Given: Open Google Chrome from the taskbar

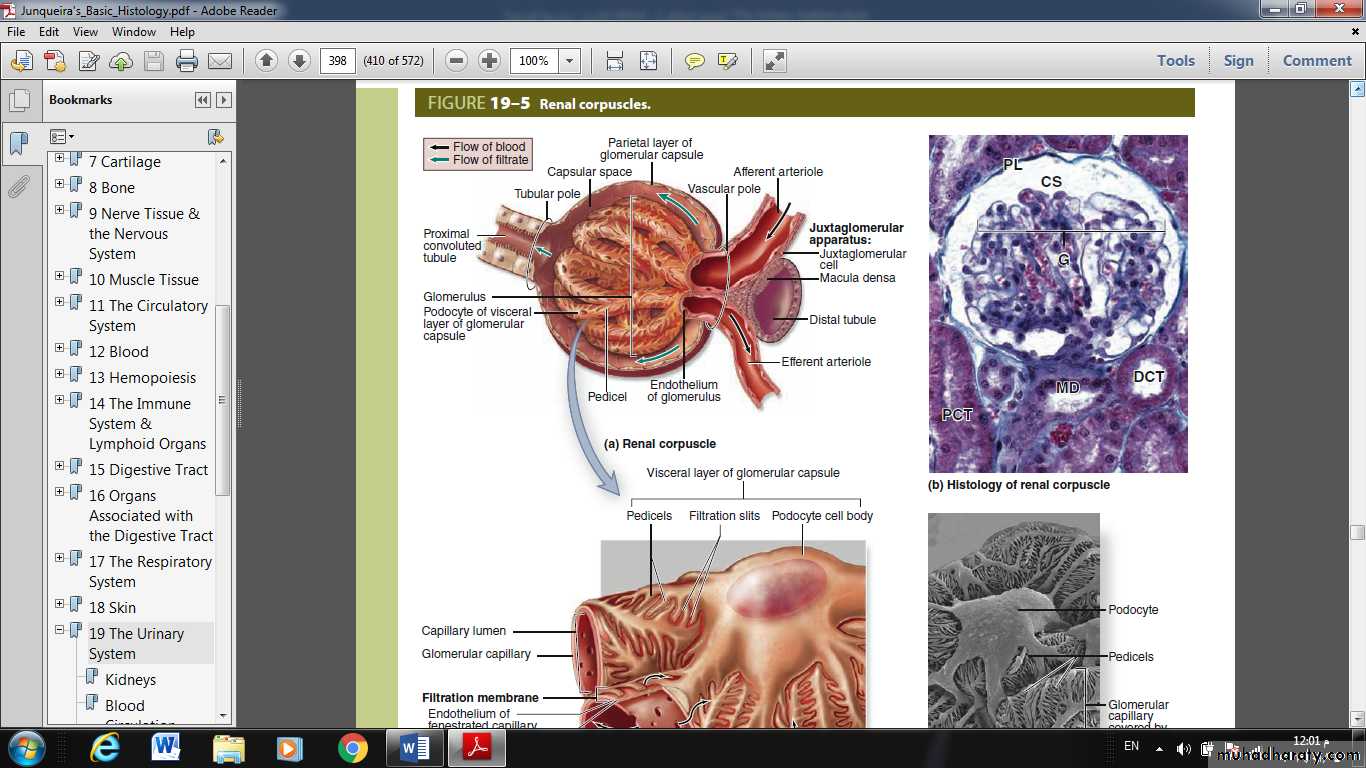Looking at the screenshot, I should click(x=352, y=748).
